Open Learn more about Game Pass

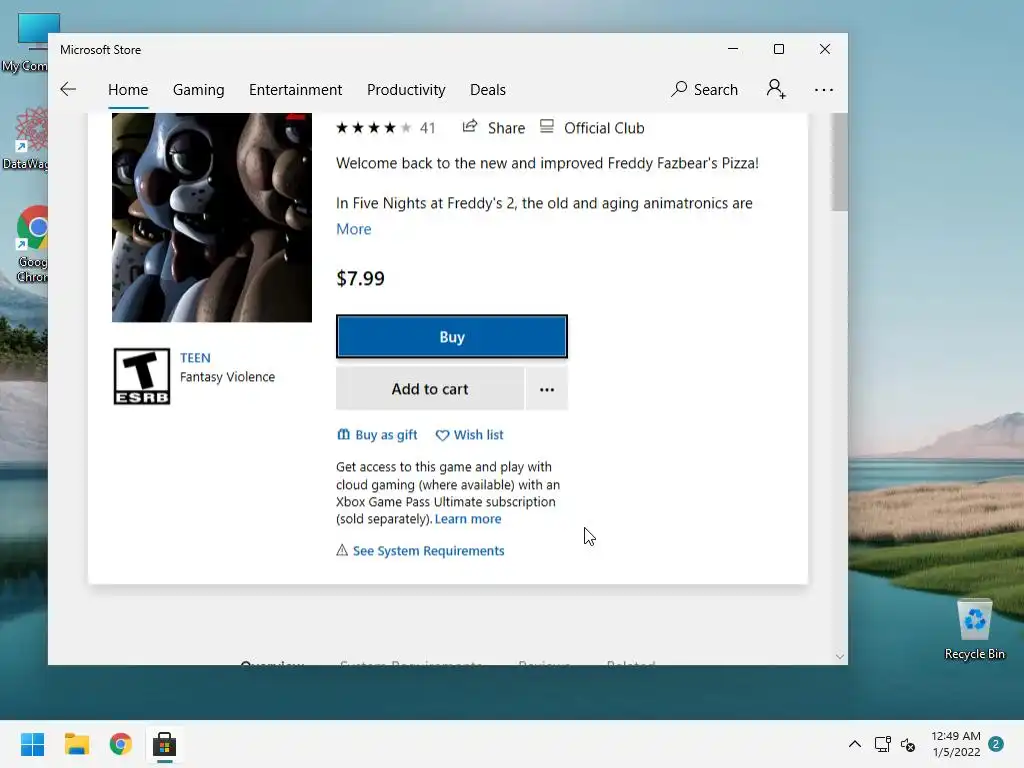(x=468, y=519)
